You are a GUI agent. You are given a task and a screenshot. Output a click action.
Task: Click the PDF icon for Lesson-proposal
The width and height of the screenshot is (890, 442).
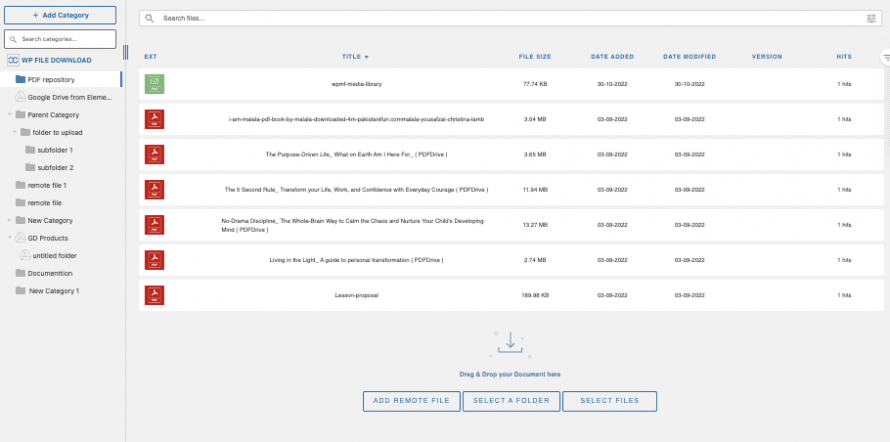pyautogui.click(x=154, y=295)
